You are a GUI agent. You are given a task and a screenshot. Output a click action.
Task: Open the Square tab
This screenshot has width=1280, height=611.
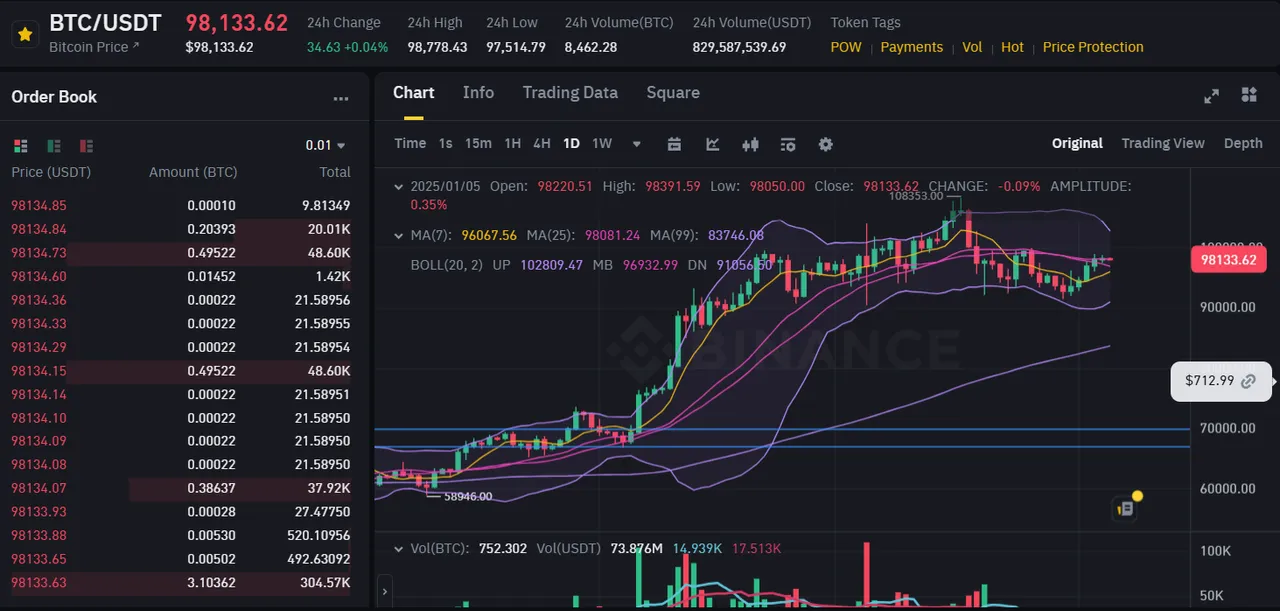[673, 93]
